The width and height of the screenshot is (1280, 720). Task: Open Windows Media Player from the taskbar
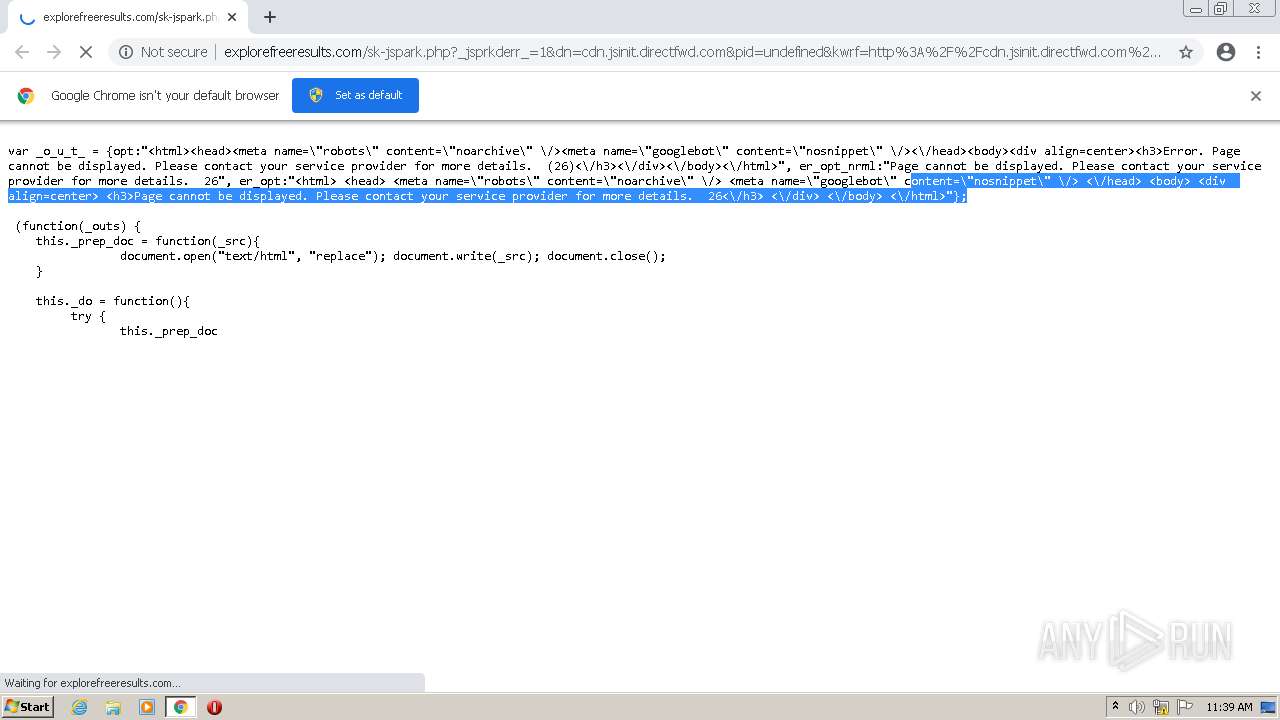click(x=147, y=706)
